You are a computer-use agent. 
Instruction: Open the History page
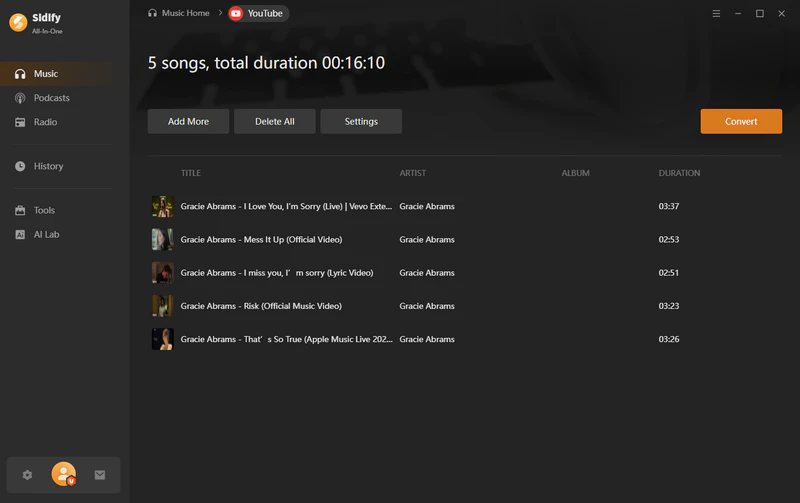pos(48,166)
